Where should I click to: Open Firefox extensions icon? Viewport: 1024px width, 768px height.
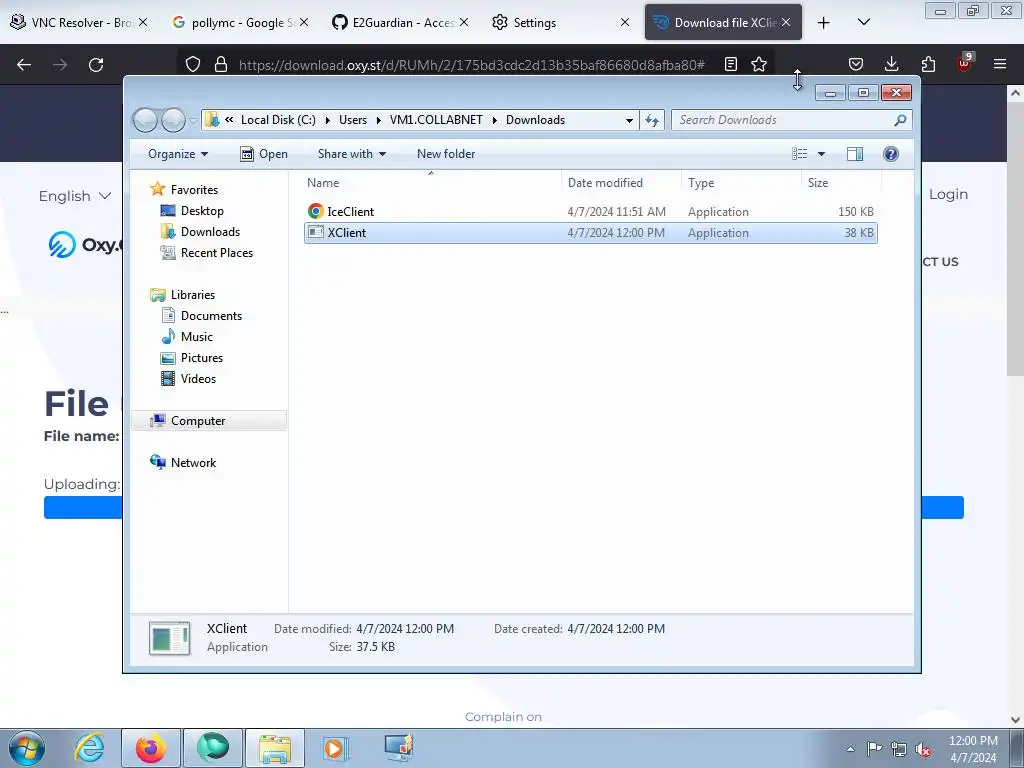click(928, 65)
